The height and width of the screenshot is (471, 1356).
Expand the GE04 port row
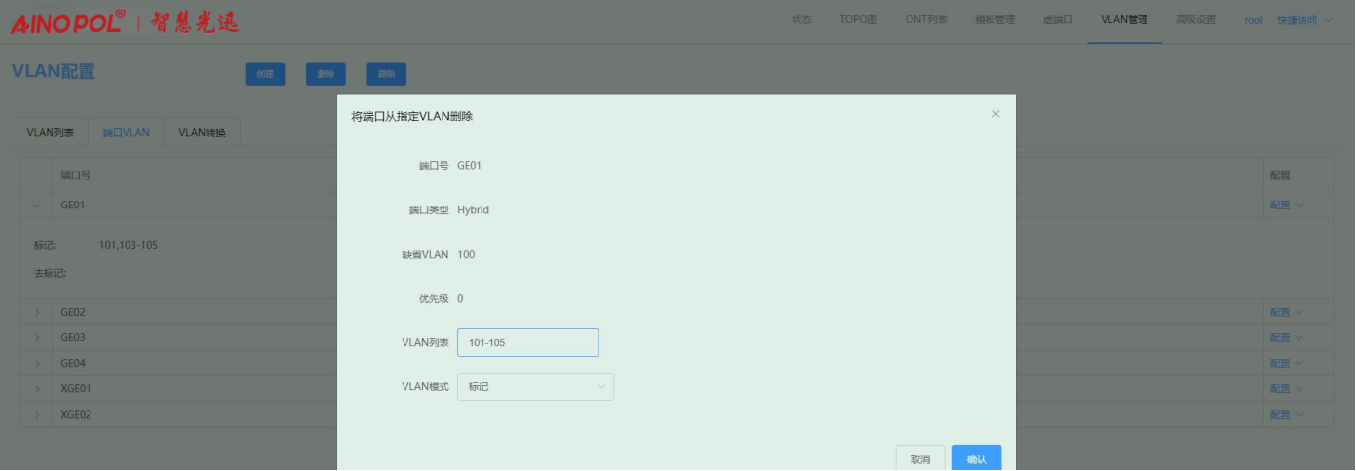[37, 363]
